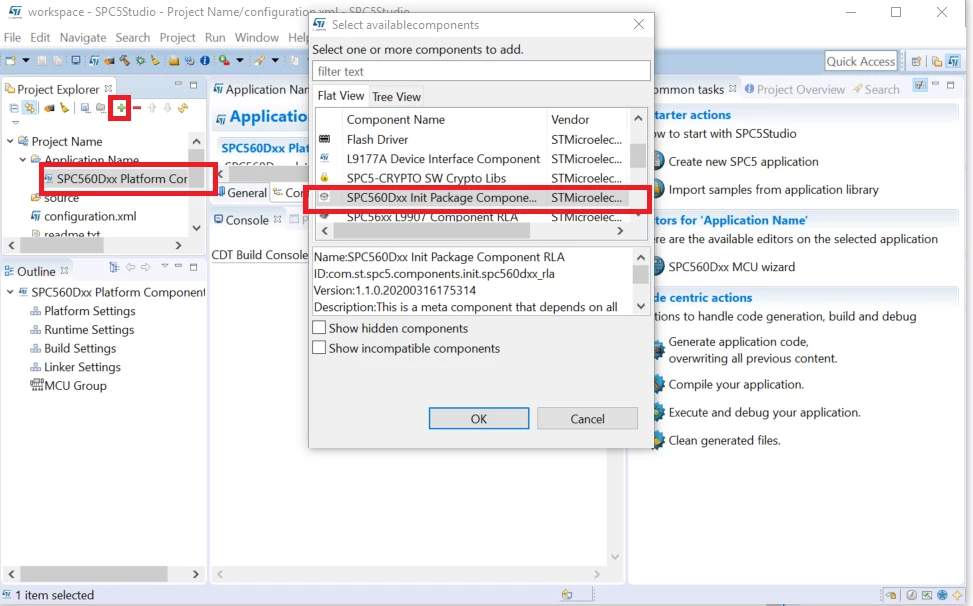
Task: Select L9177A Device Interface Component row
Action: (x=472, y=159)
